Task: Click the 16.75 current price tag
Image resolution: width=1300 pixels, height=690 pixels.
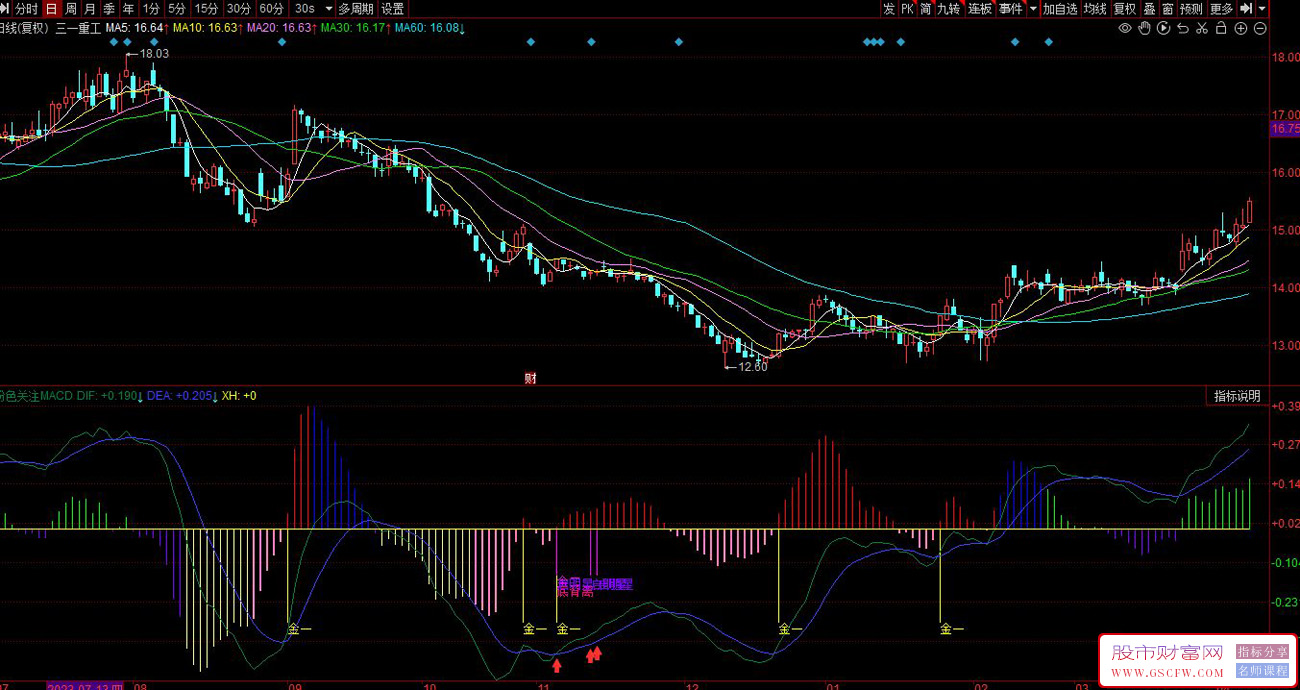Action: point(1284,129)
